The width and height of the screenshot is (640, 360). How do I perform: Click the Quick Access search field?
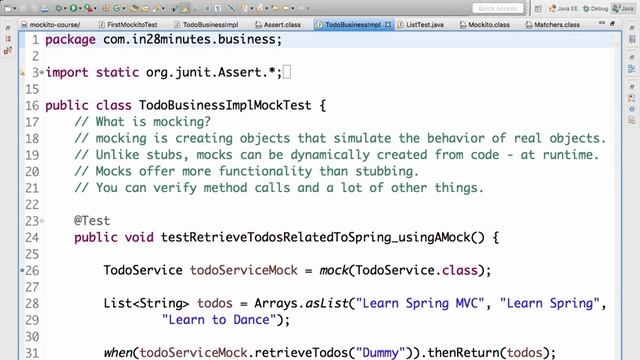coord(497,8)
